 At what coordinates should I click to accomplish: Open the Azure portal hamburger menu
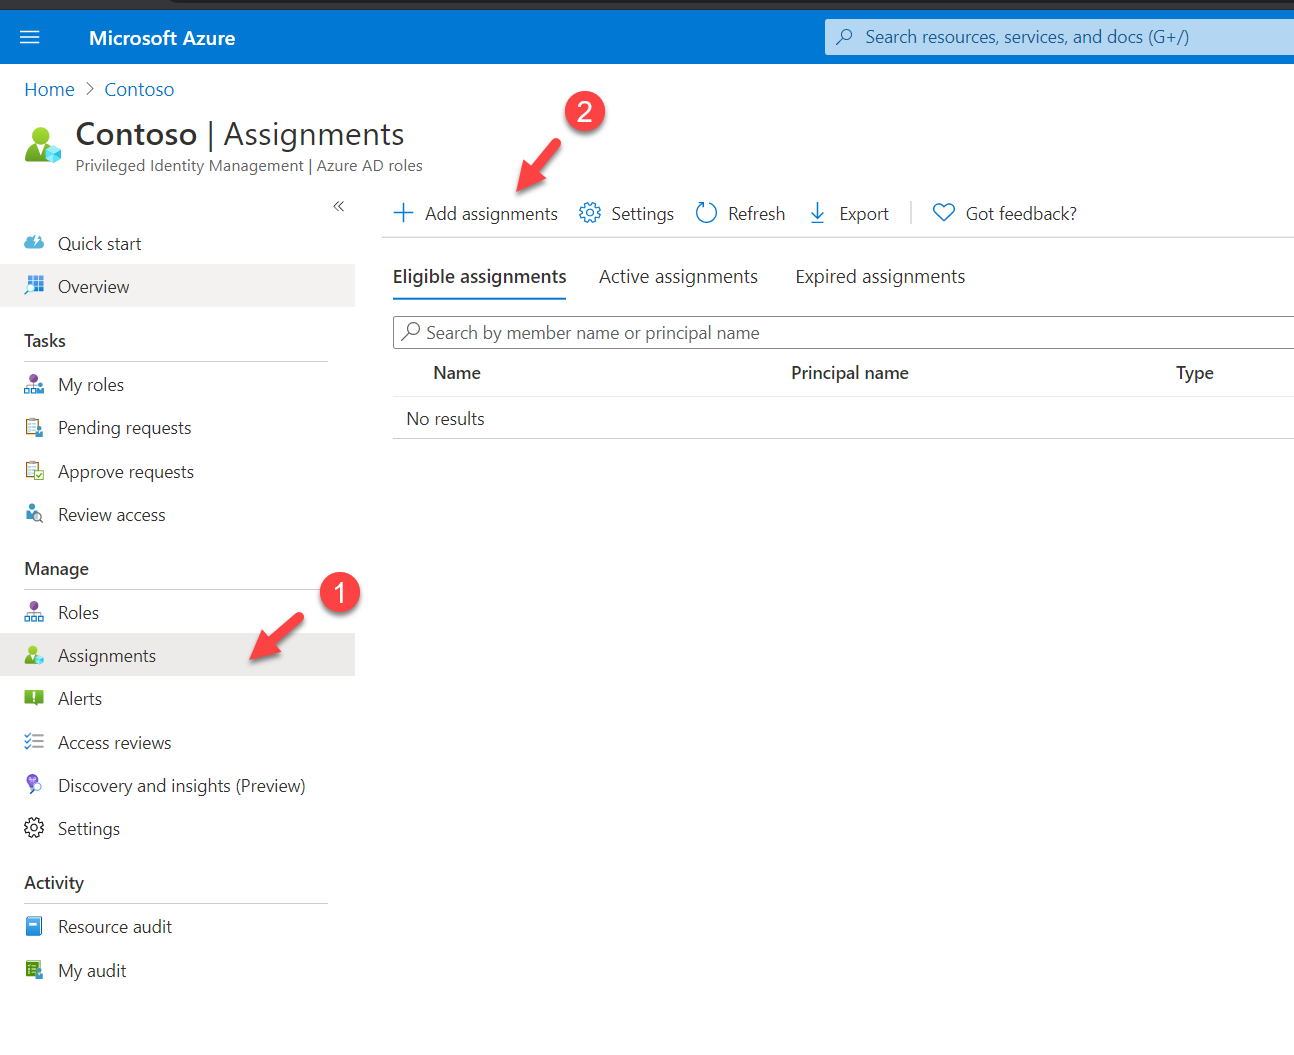29,37
